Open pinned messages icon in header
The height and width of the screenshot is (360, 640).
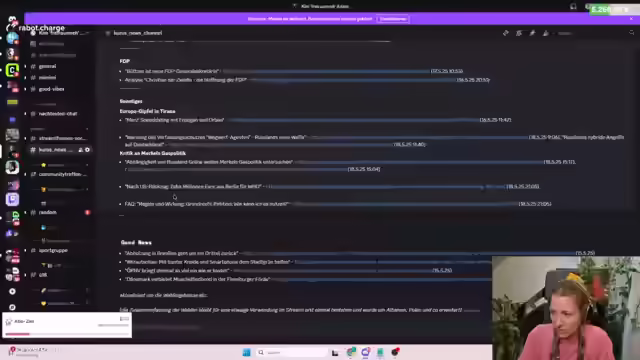click(x=532, y=33)
